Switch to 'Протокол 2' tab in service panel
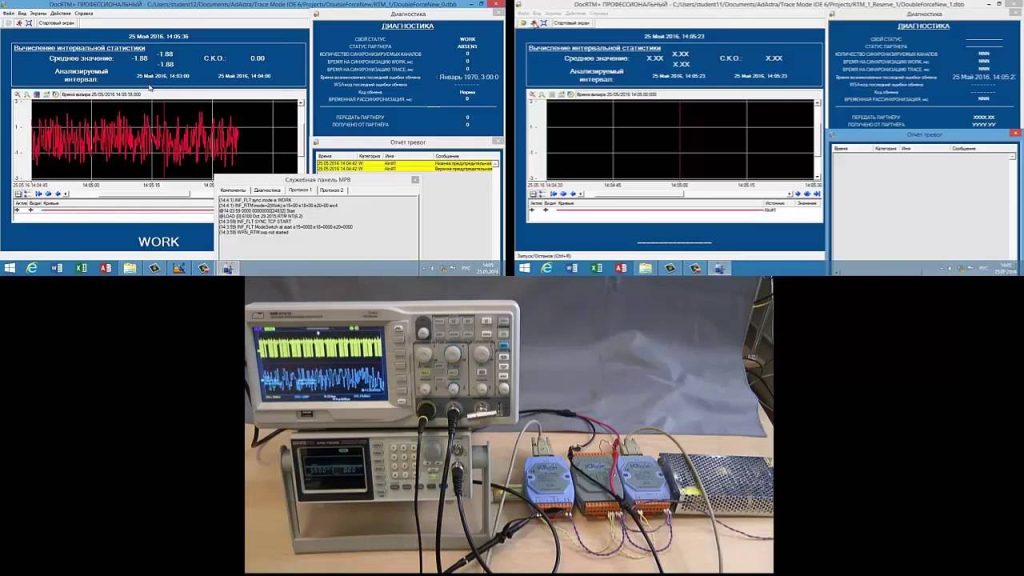 332,190
